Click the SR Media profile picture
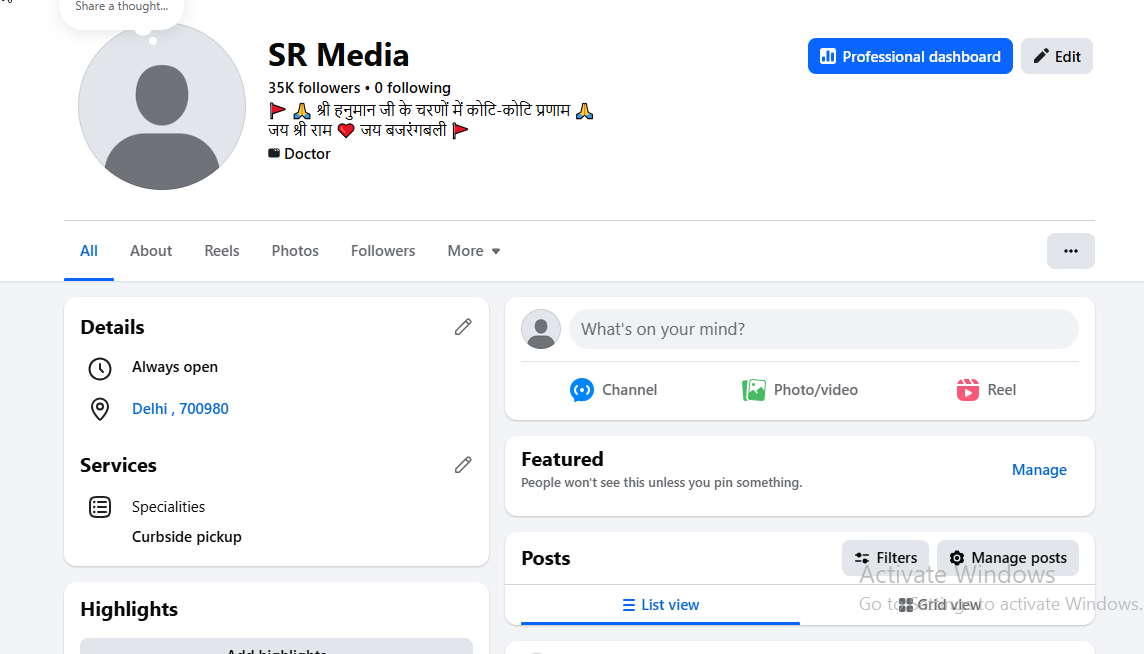The image size is (1144, 654). click(162, 107)
